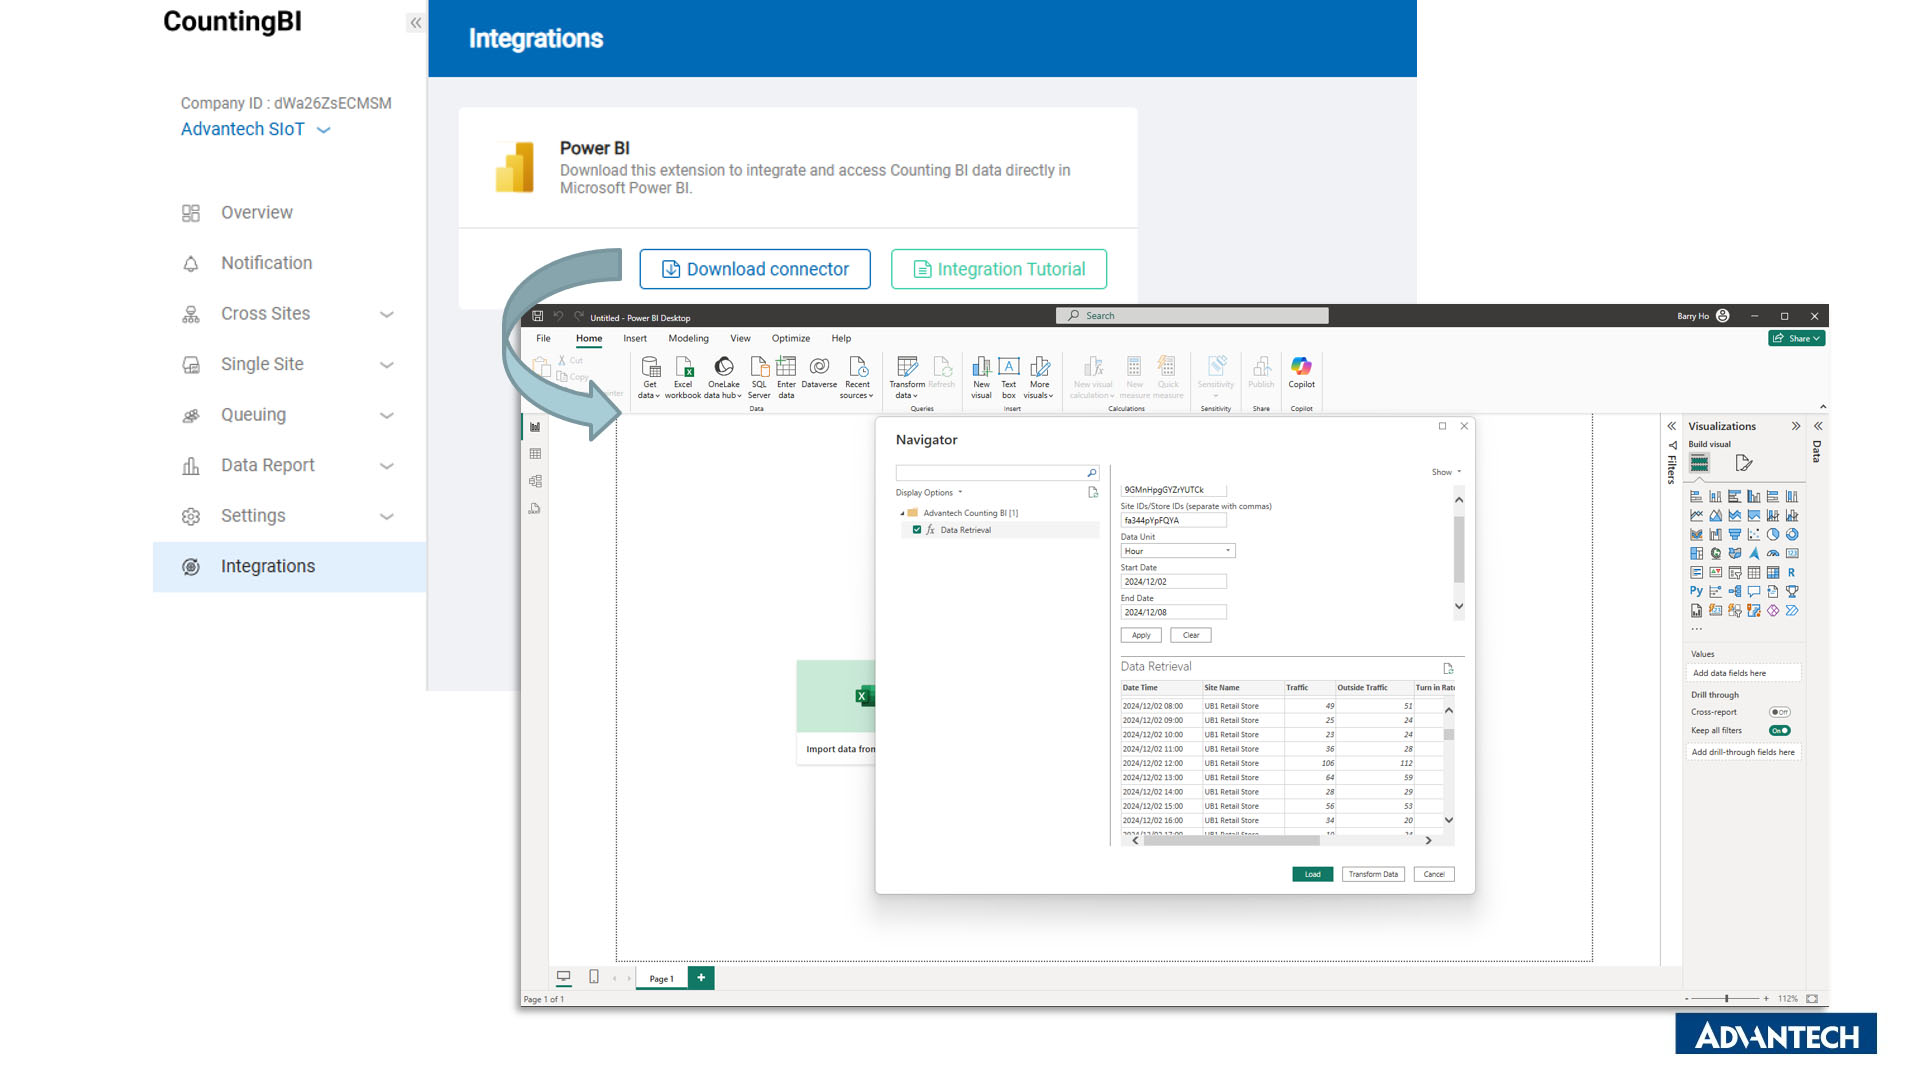The image size is (1920, 1080).
Task: Open the Integrations section in CountingBI
Action: pos(267,566)
